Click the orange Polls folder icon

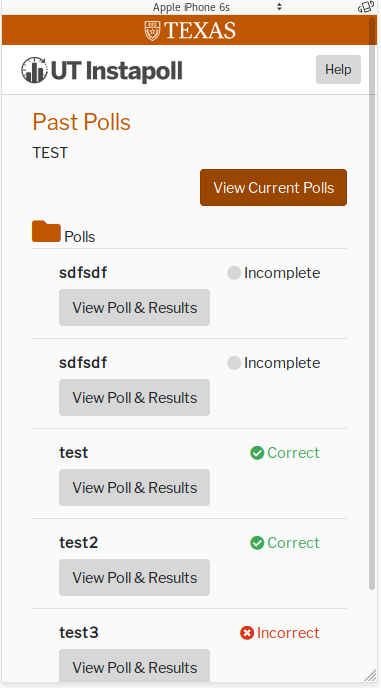46,231
